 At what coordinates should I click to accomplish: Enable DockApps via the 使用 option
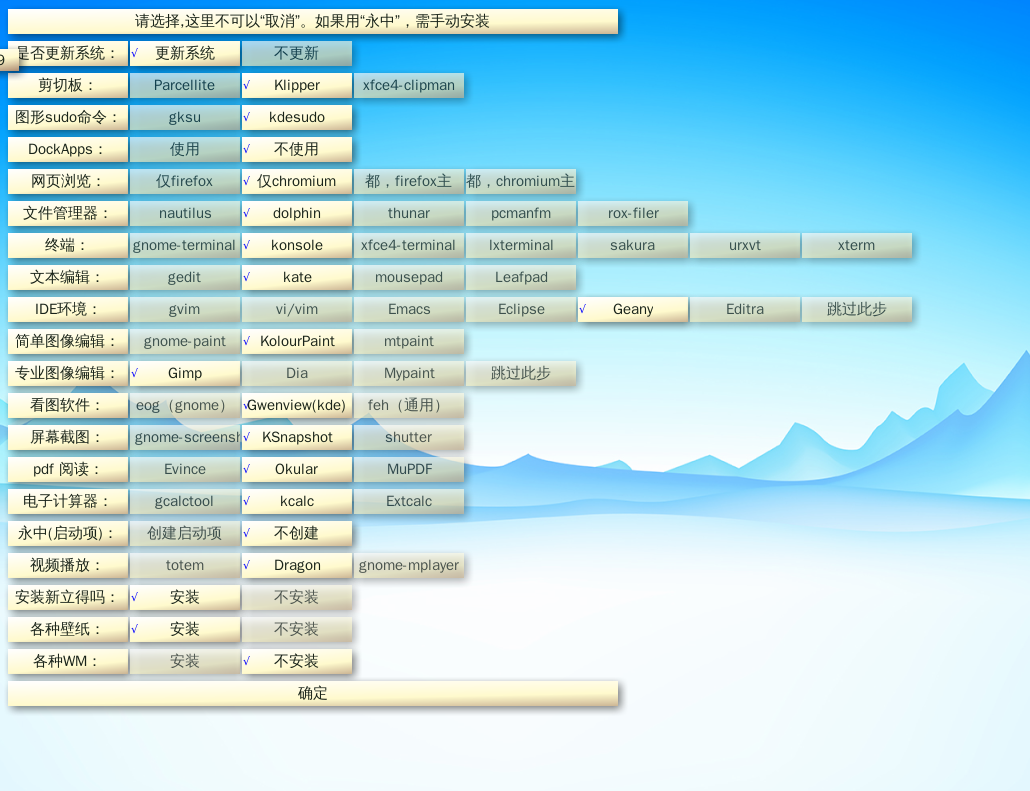tap(185, 149)
